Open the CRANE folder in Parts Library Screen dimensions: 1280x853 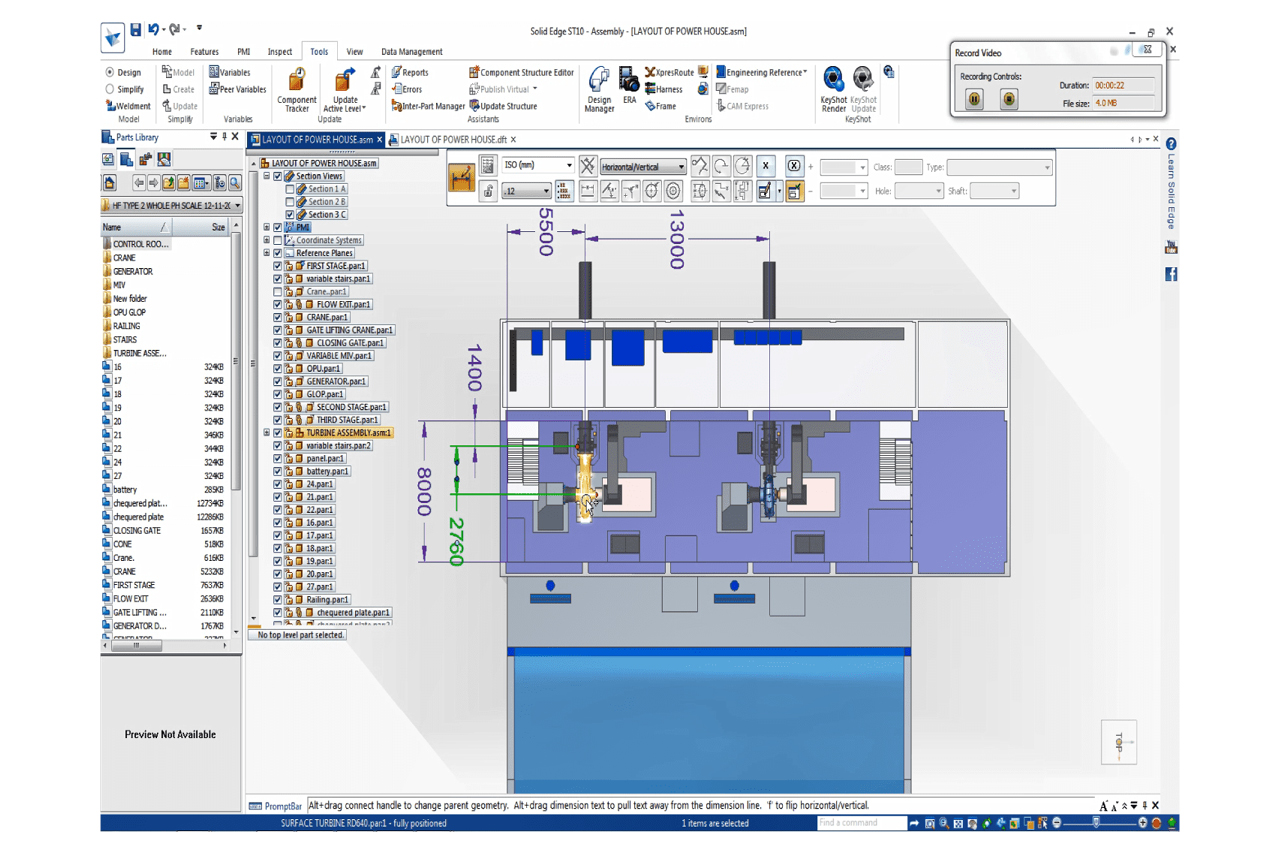[124, 258]
